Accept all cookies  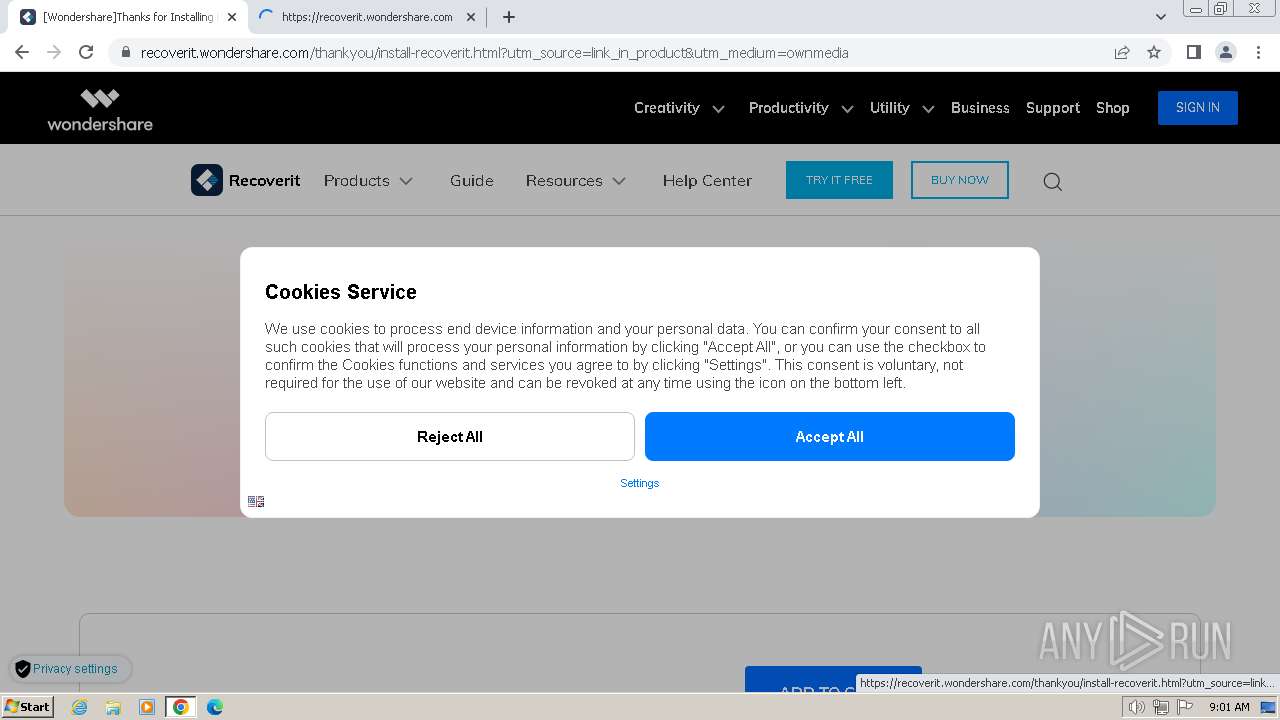[x=830, y=437]
